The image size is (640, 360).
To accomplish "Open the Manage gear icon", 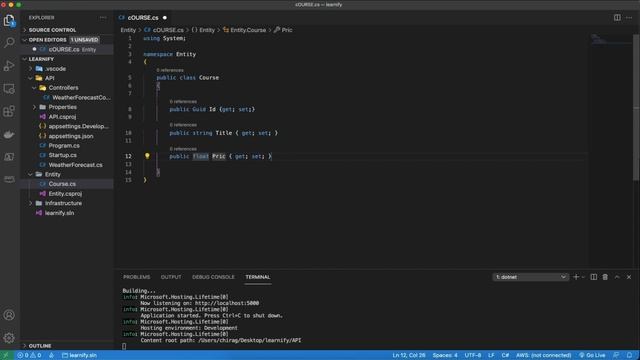I will [x=9, y=338].
